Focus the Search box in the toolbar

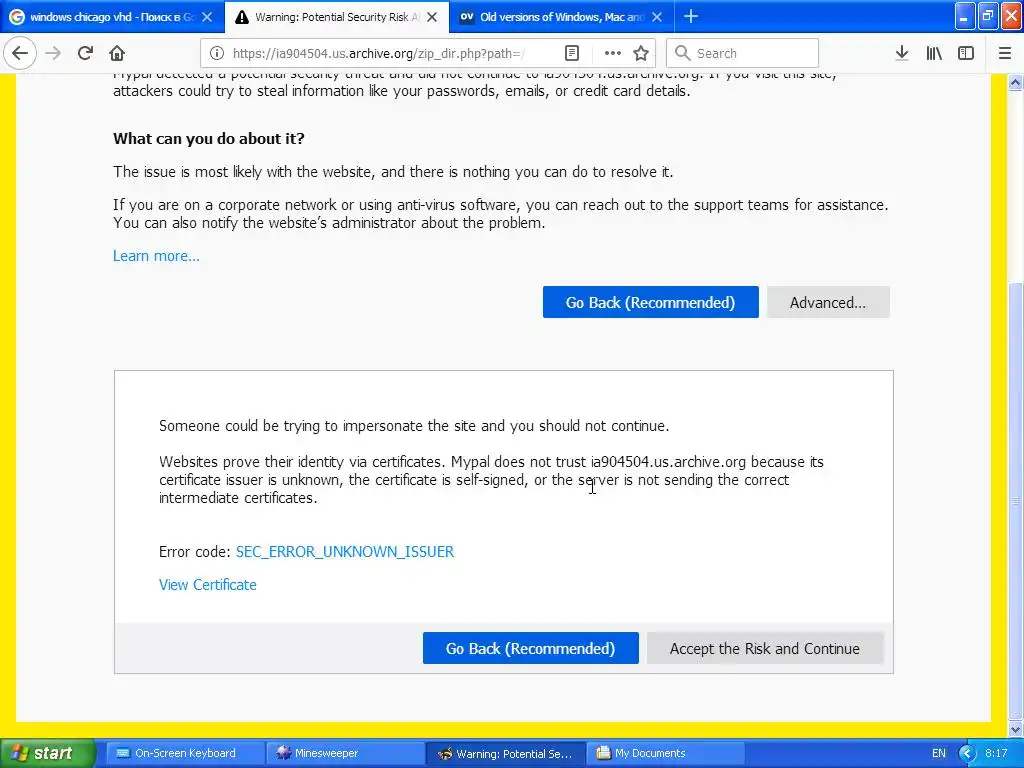click(x=742, y=53)
